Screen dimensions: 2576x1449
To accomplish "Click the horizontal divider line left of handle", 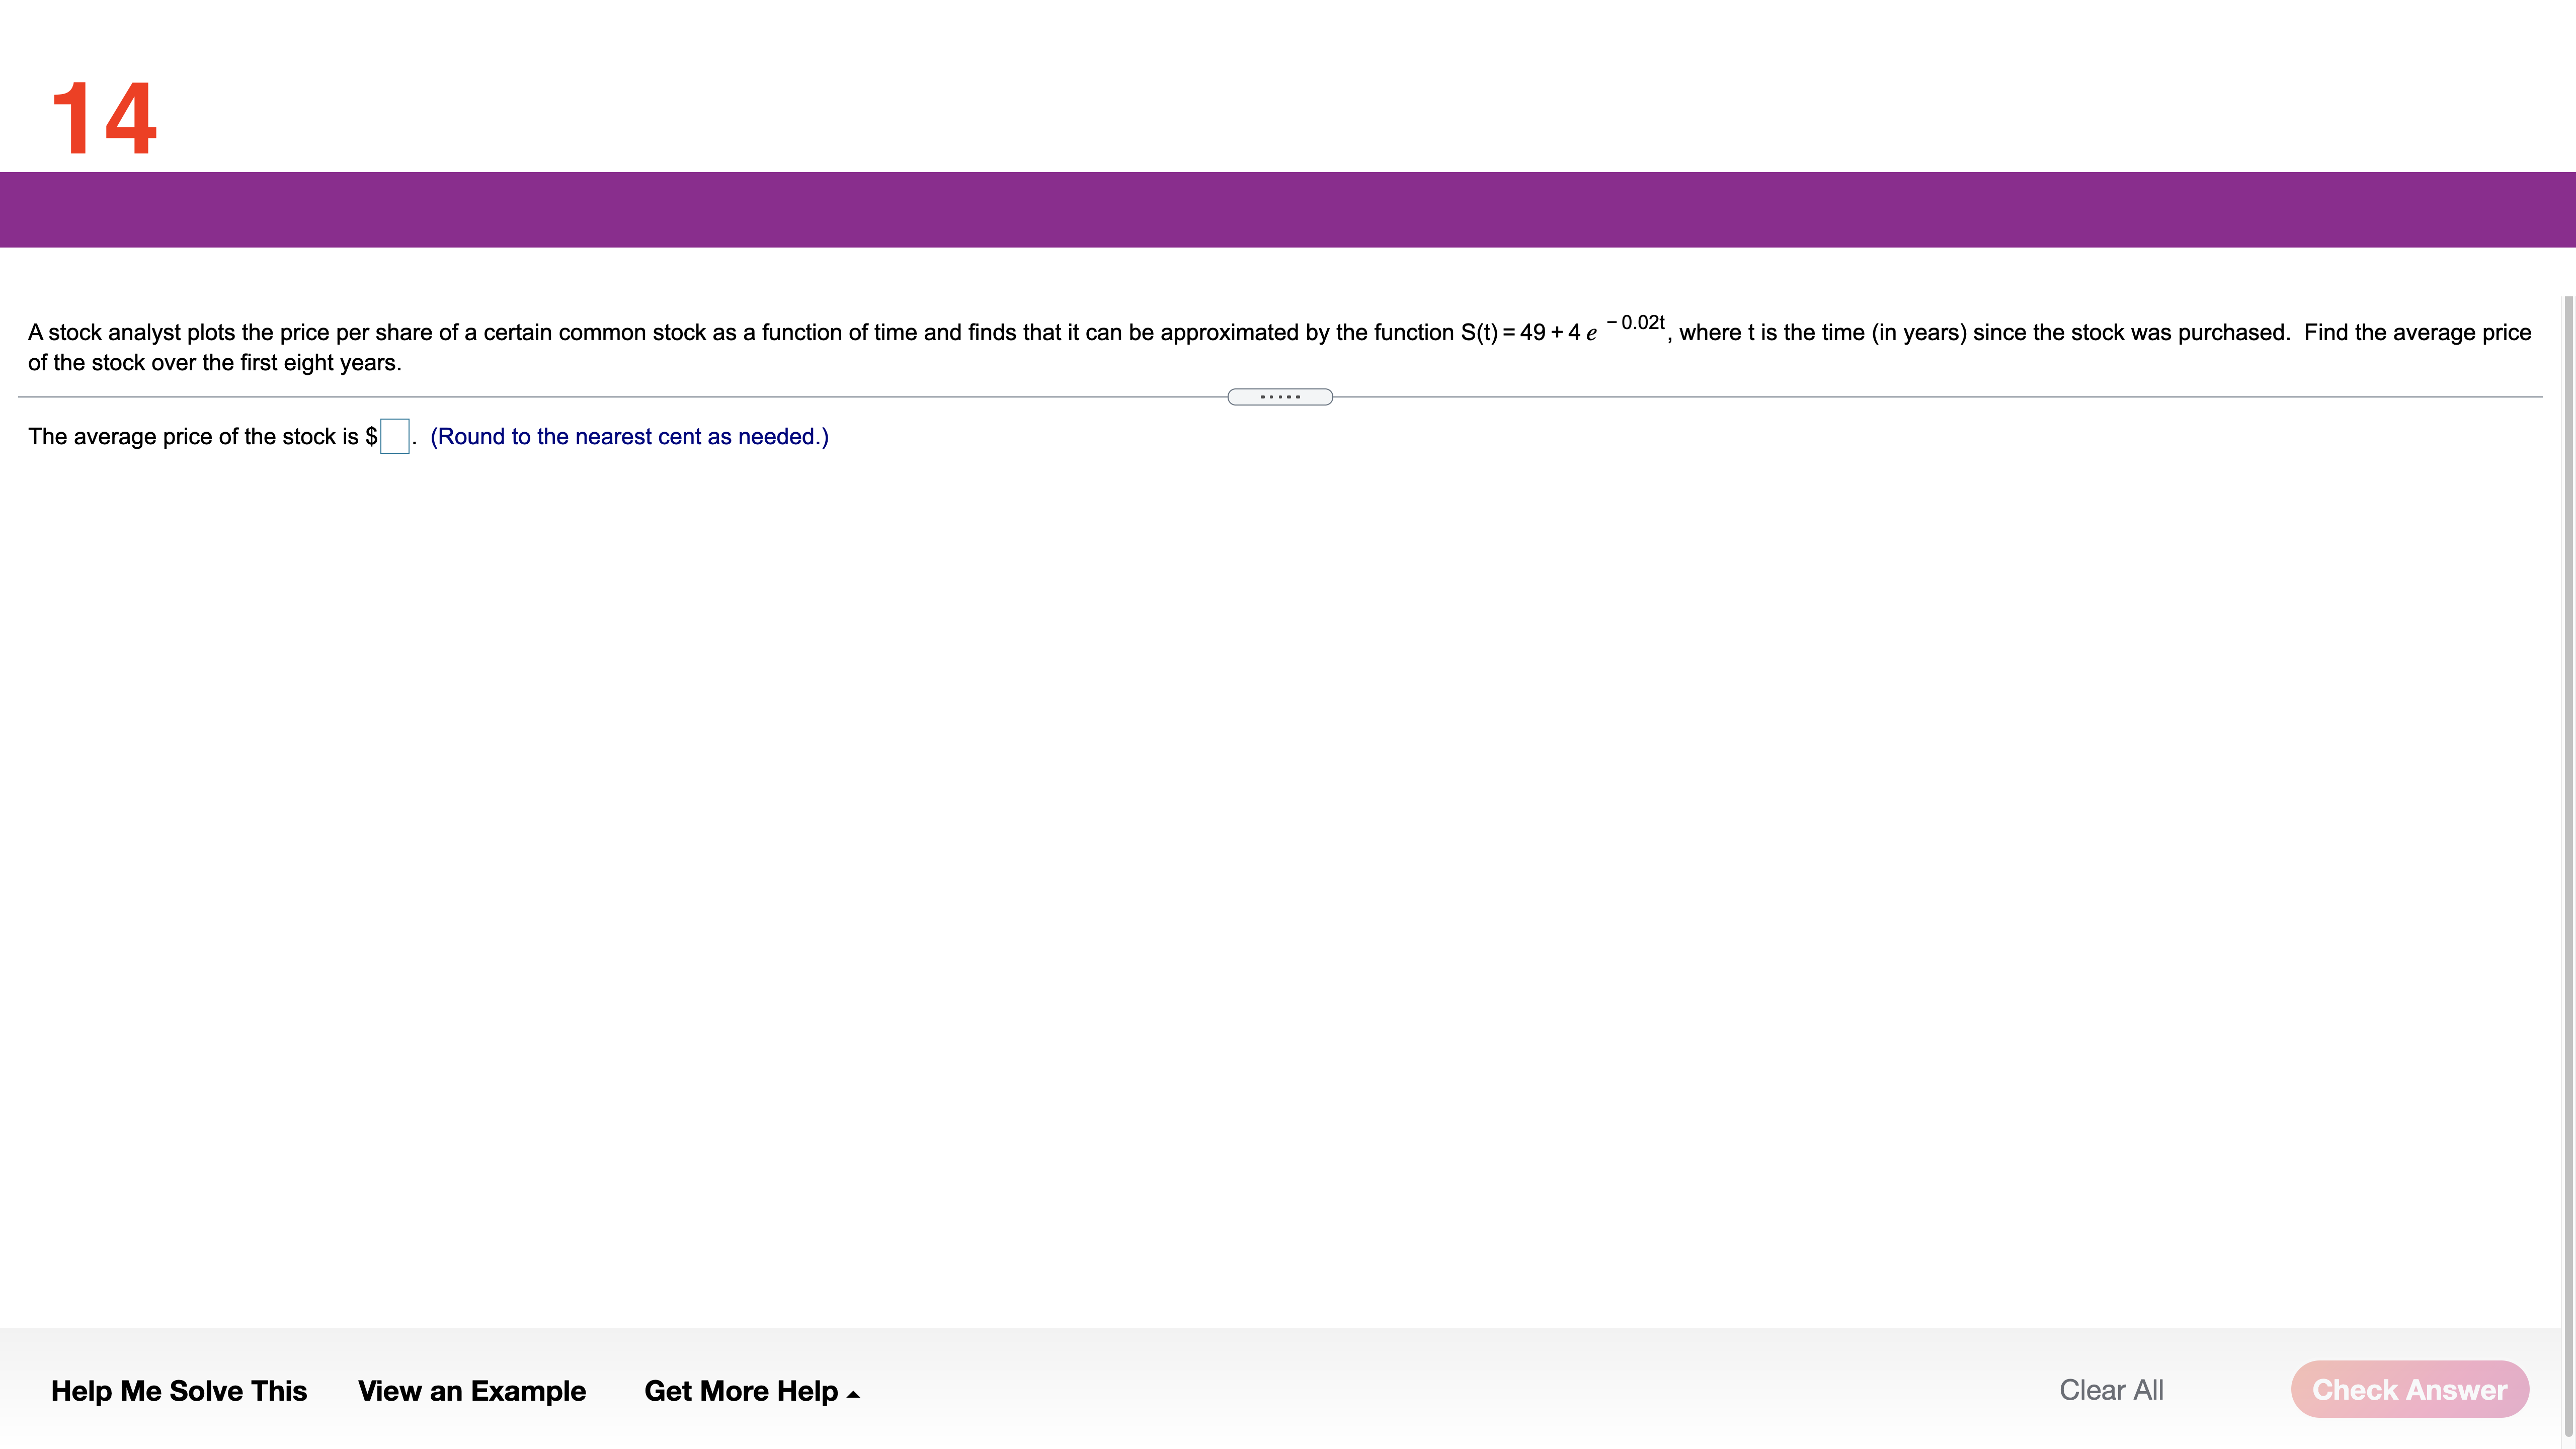I will point(620,397).
